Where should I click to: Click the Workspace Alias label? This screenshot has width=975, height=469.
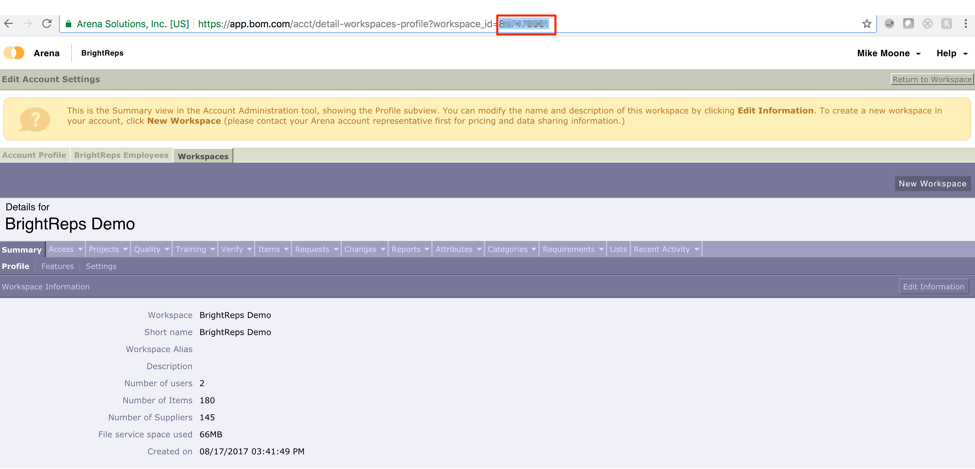(159, 349)
